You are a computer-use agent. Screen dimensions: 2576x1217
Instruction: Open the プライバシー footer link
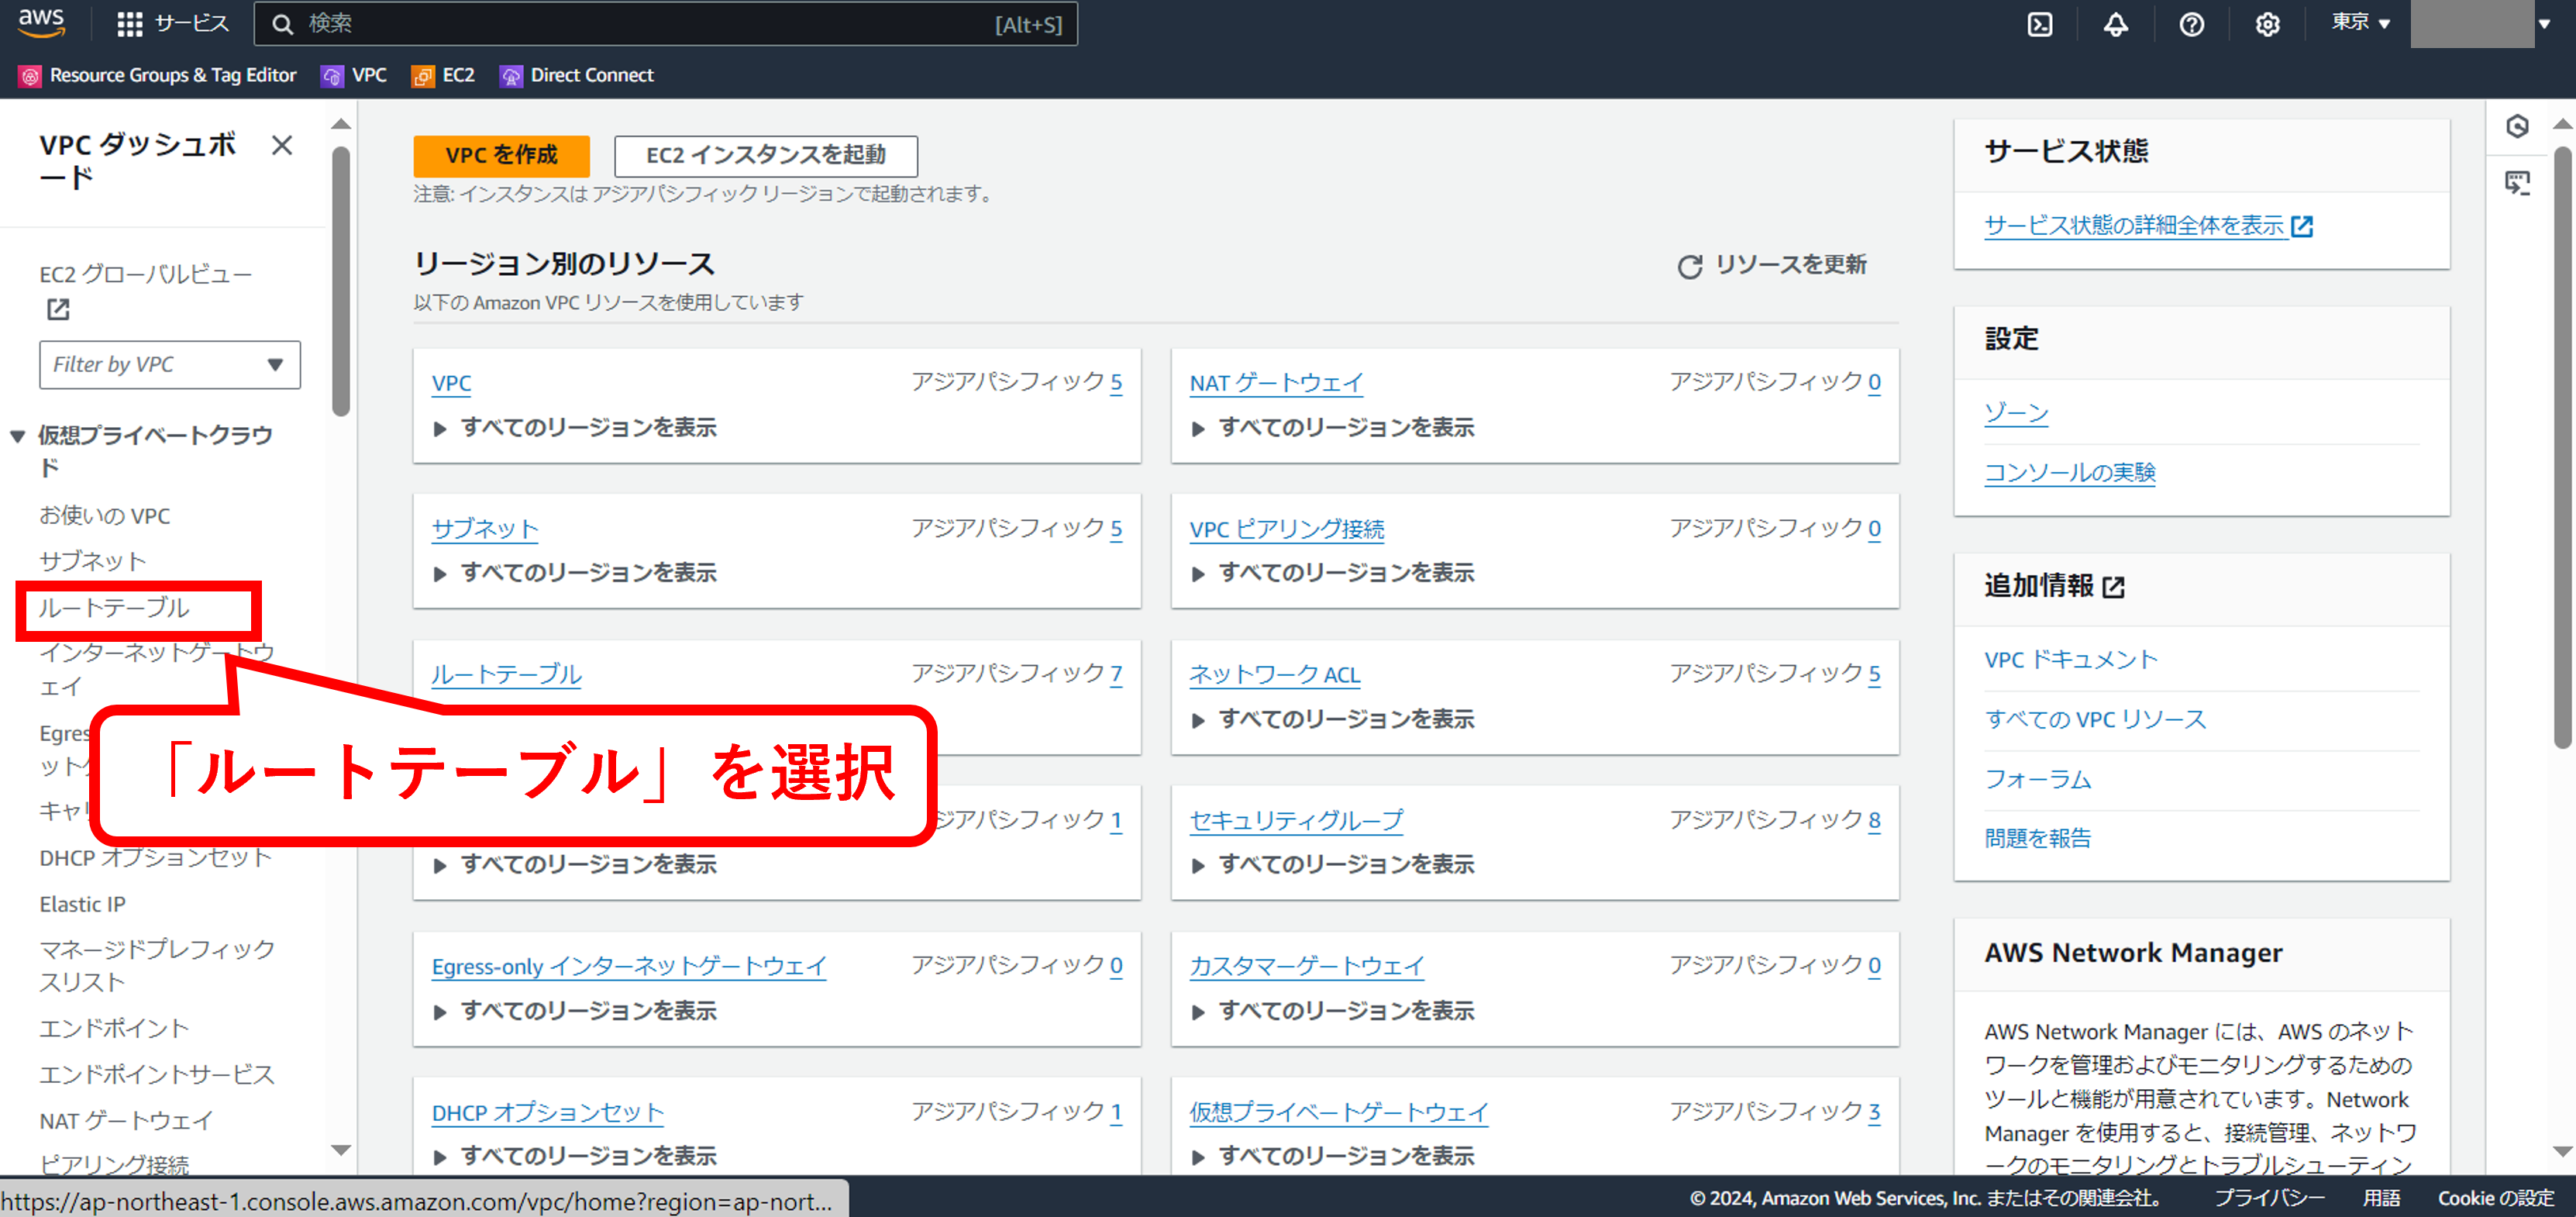(2269, 1198)
